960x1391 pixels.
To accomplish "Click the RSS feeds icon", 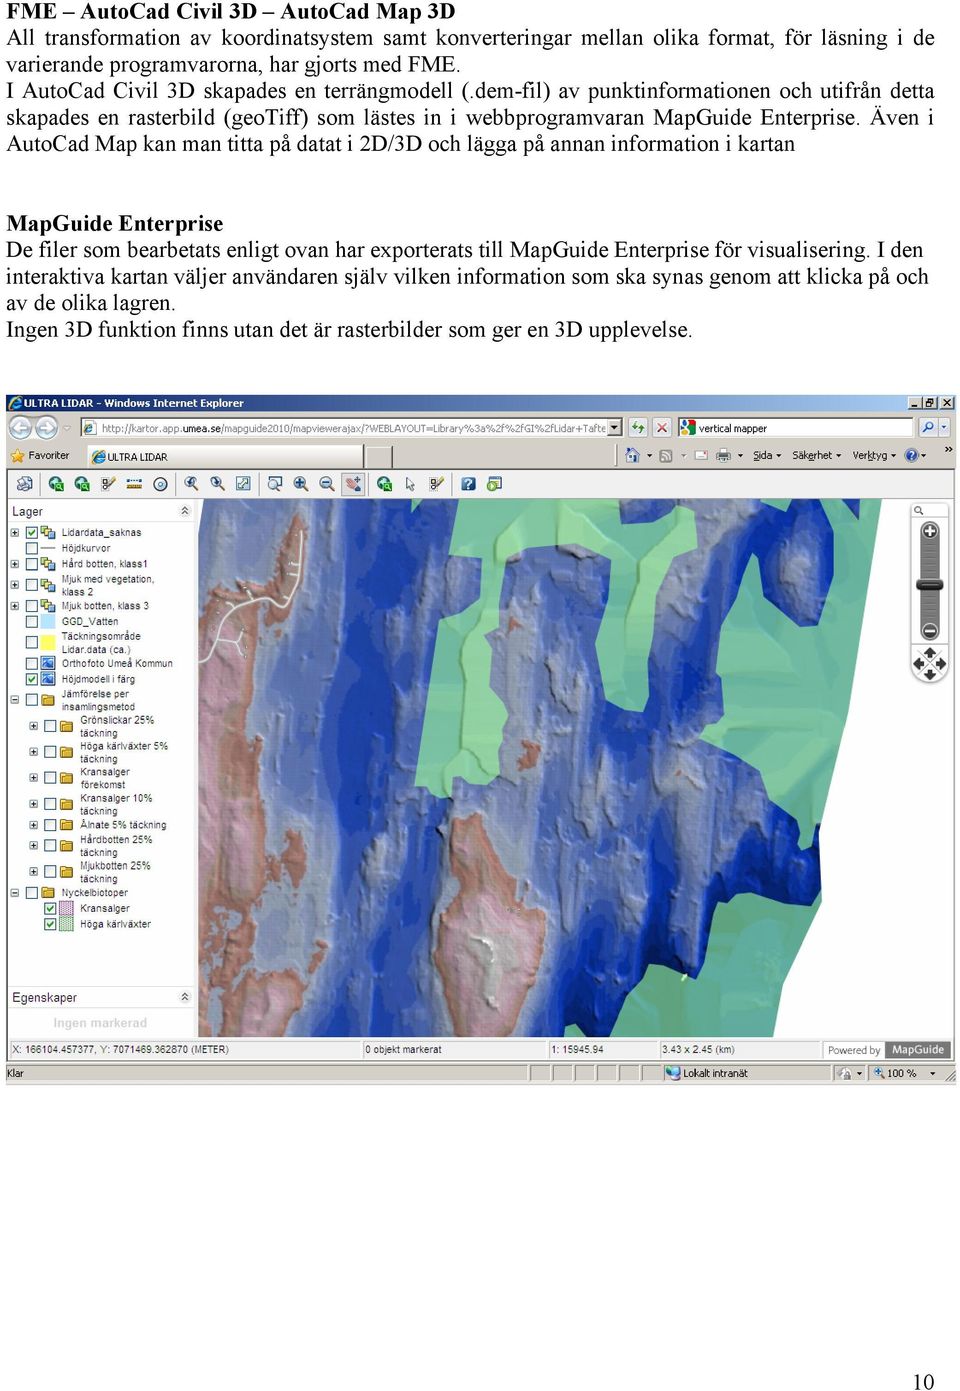I will [x=666, y=456].
